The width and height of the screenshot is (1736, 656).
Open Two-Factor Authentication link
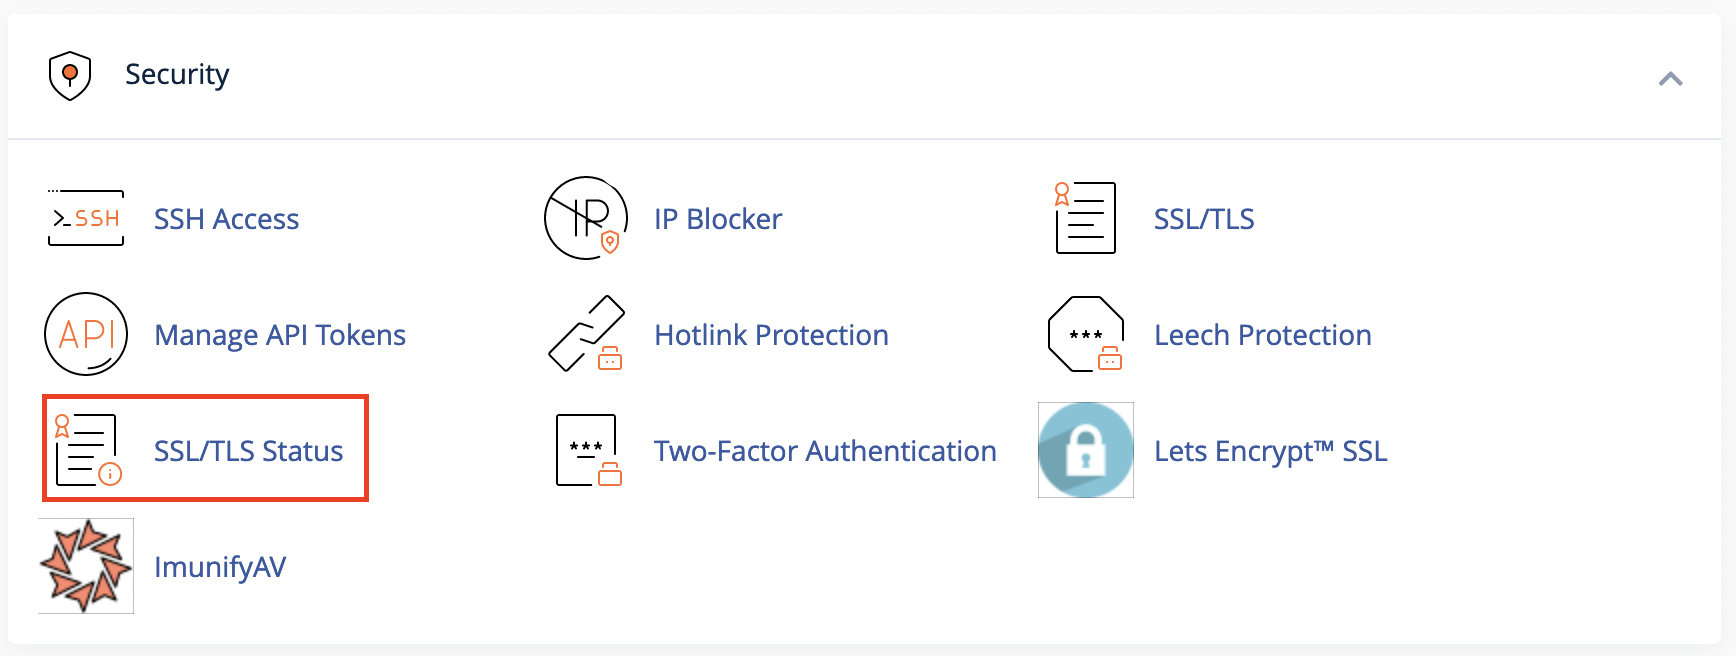pyautogui.click(x=825, y=451)
